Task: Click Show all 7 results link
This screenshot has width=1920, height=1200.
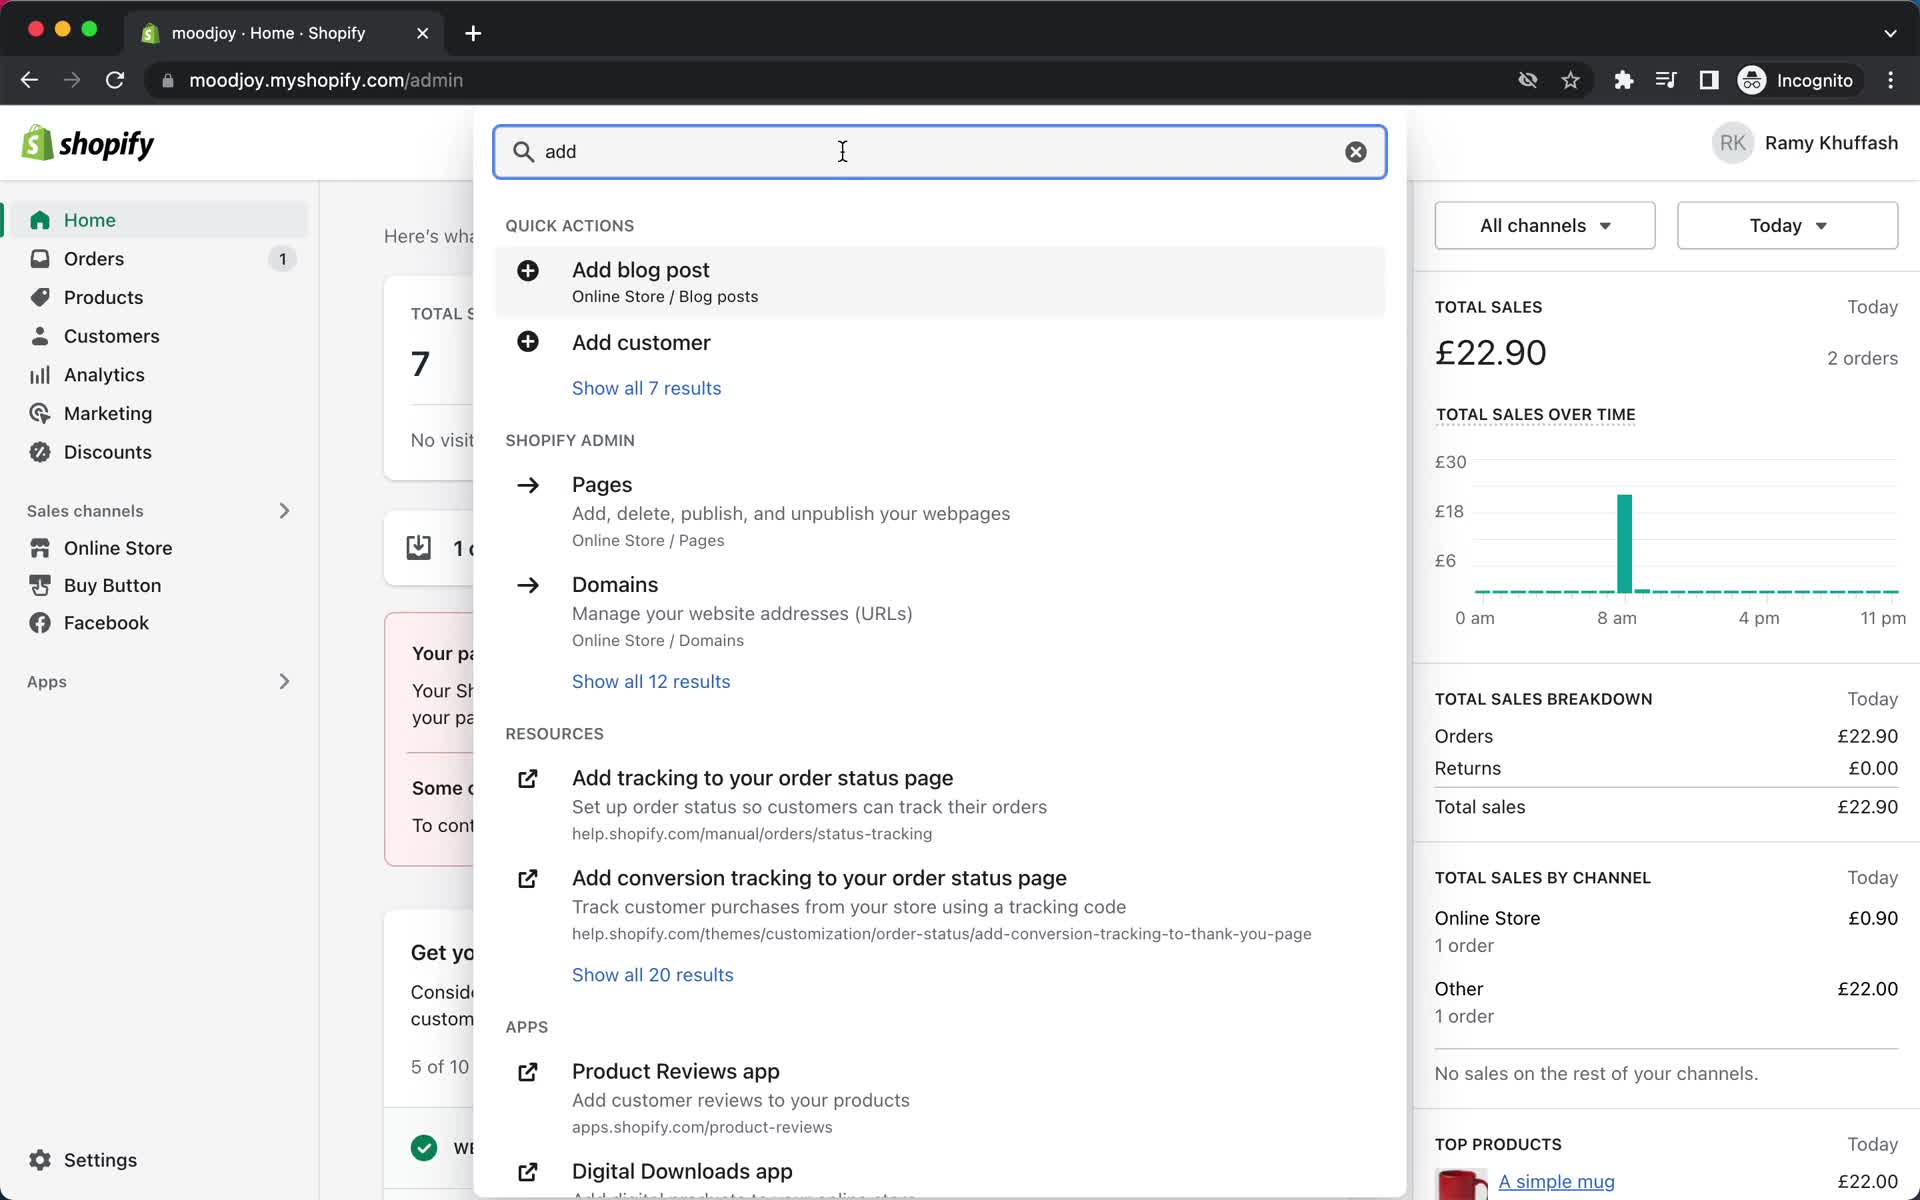Action: tap(647, 387)
